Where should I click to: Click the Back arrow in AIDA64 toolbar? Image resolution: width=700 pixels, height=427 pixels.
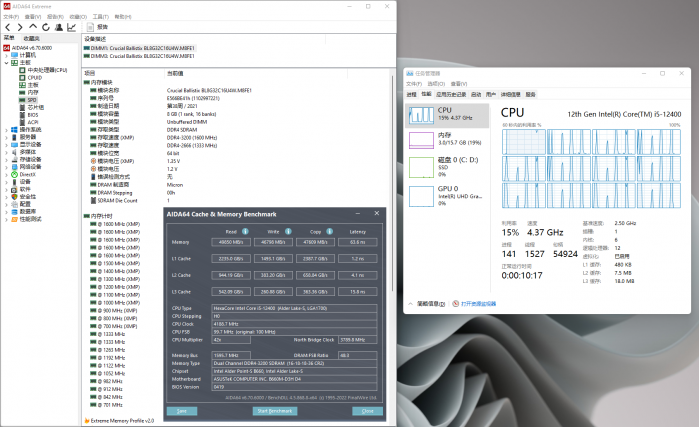6,27
